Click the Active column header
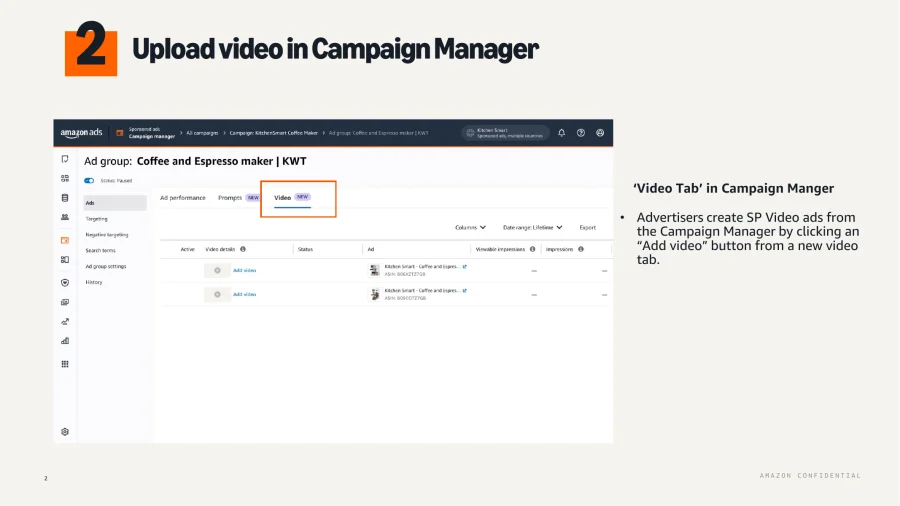 (188, 249)
